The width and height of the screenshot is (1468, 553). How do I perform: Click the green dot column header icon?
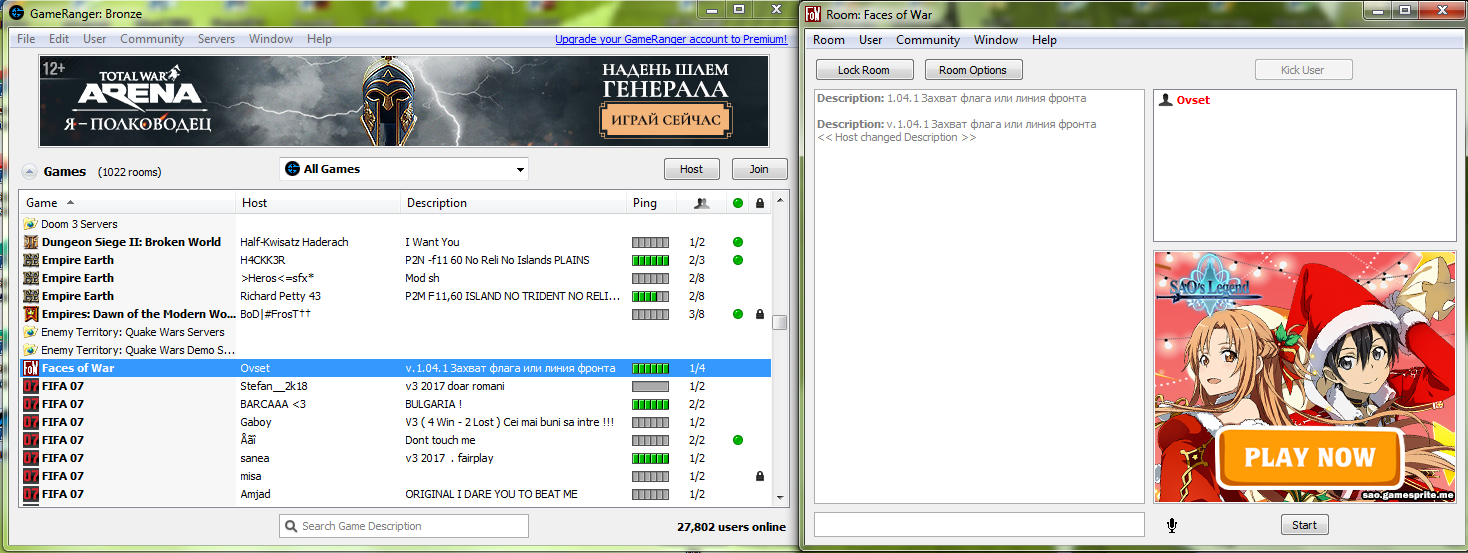point(738,203)
